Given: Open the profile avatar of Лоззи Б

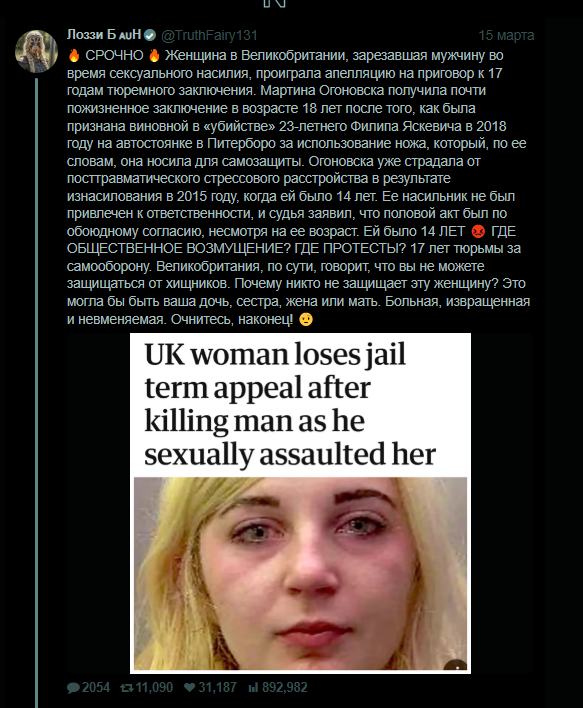Looking at the screenshot, I should coord(36,51).
